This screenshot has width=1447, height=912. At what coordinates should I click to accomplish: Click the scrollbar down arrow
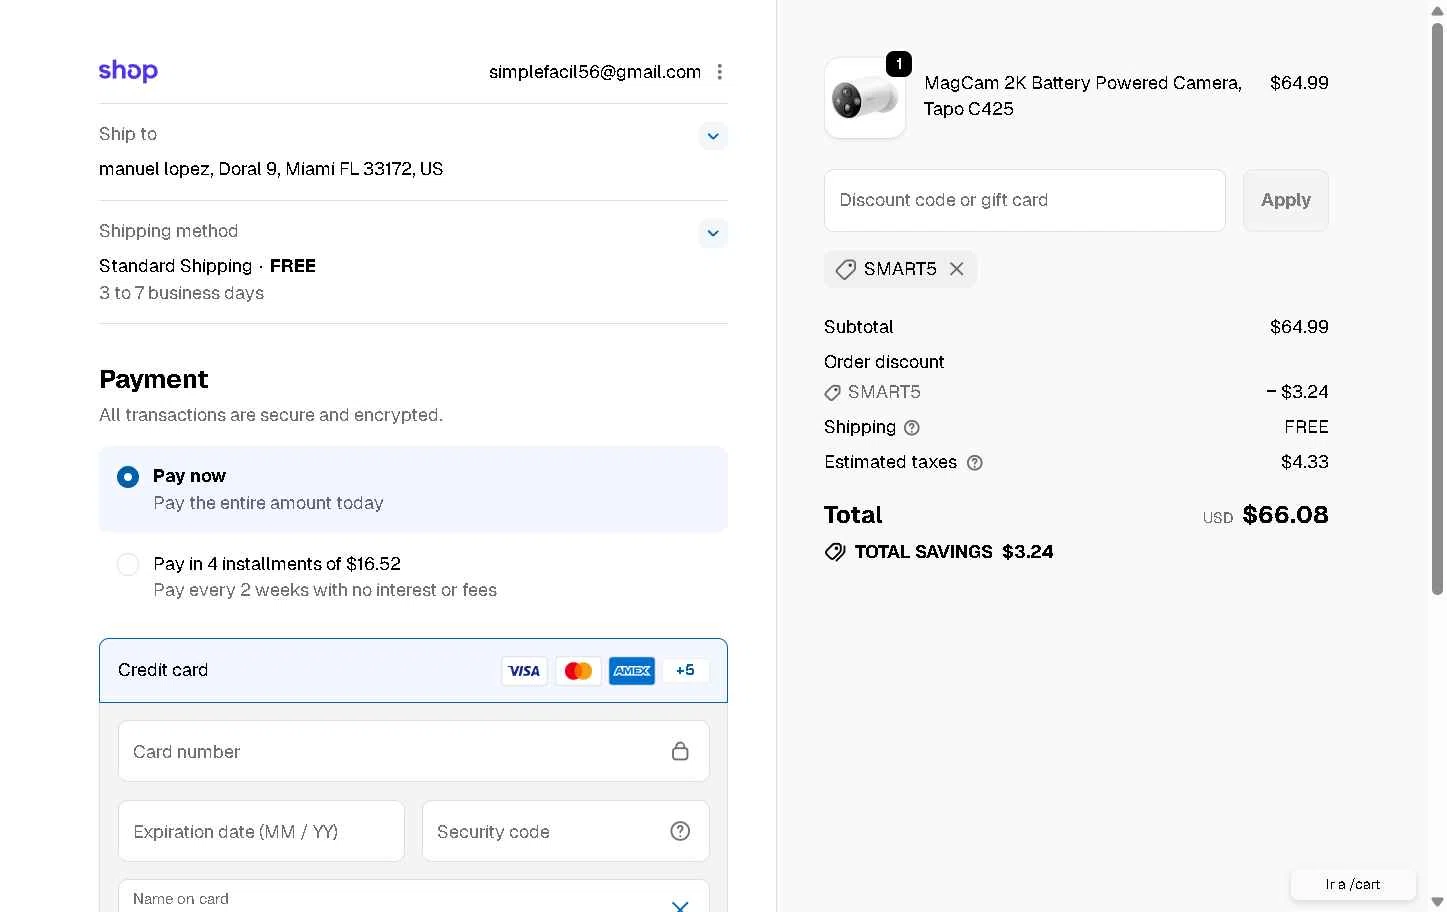pyautogui.click(x=1437, y=902)
